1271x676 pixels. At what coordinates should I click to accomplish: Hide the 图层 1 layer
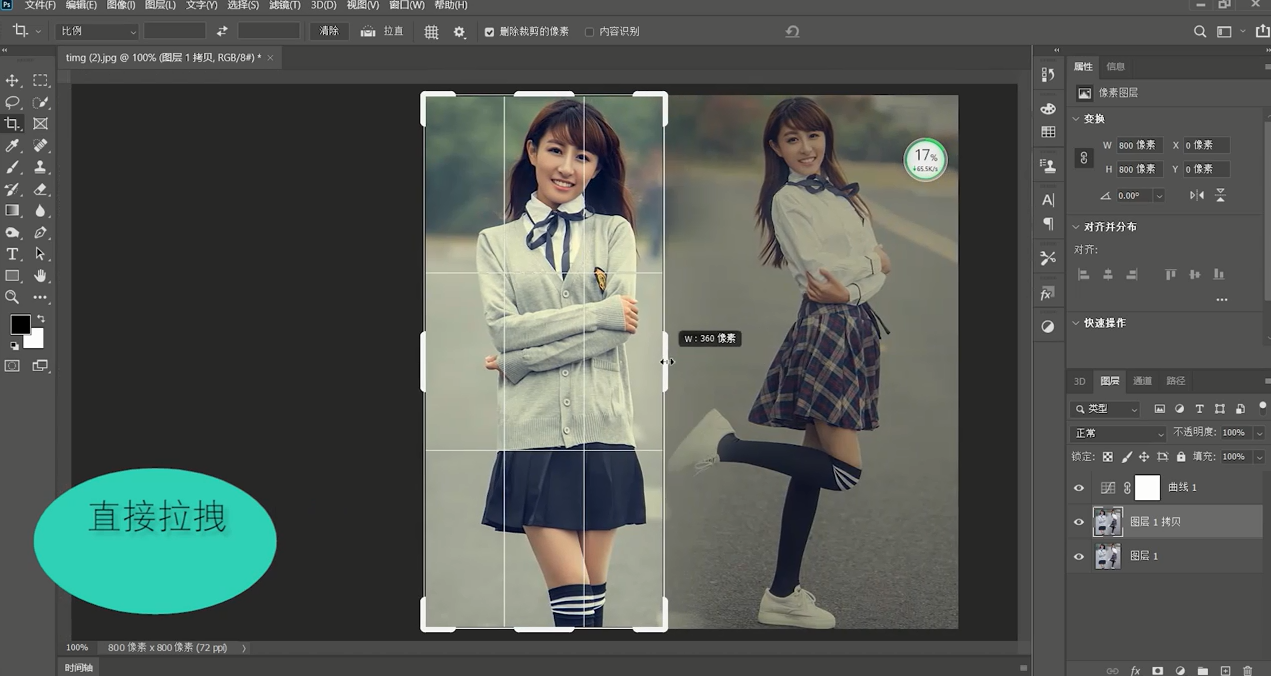tap(1078, 556)
